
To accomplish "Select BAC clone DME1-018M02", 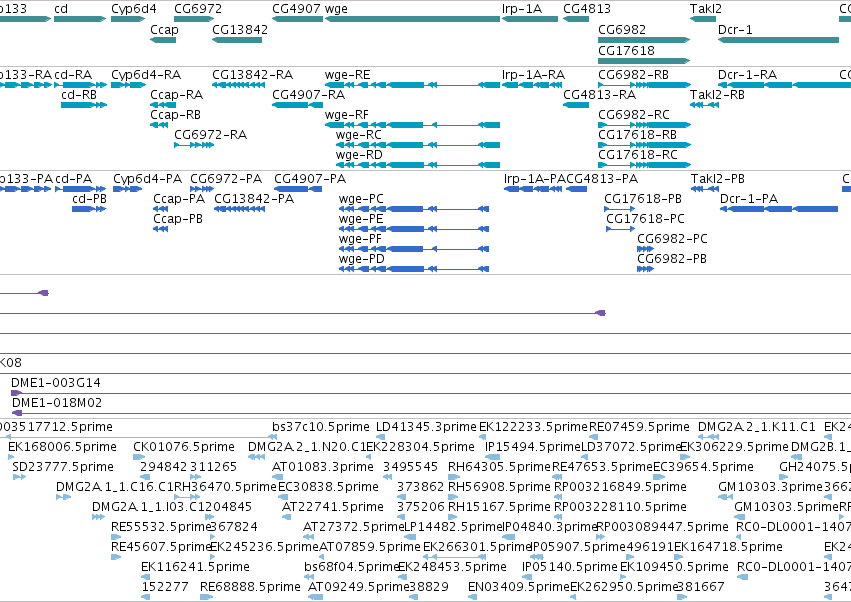I will (x=431, y=414).
